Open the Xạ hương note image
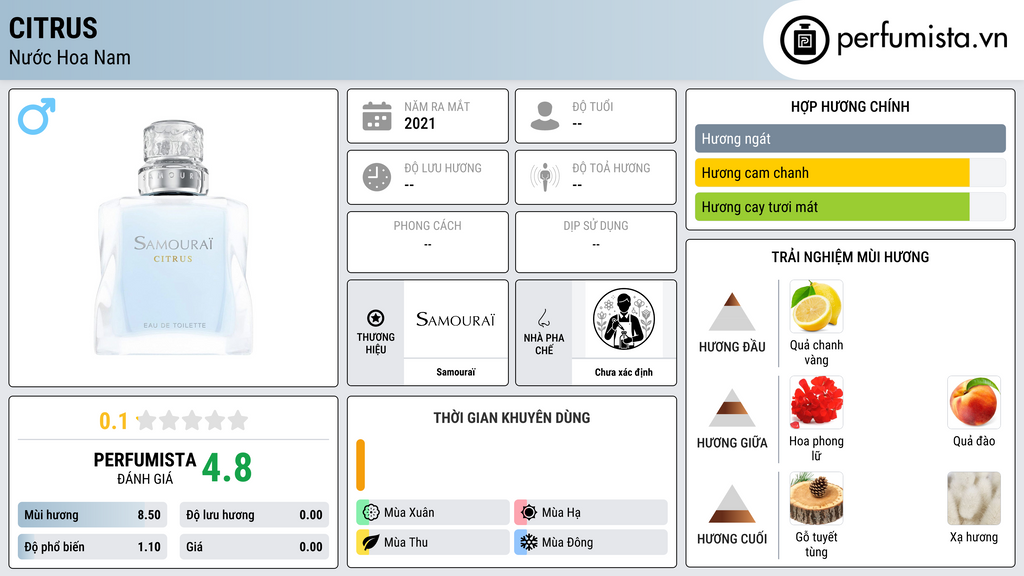Image resolution: width=1024 pixels, height=576 pixels. [x=974, y=498]
